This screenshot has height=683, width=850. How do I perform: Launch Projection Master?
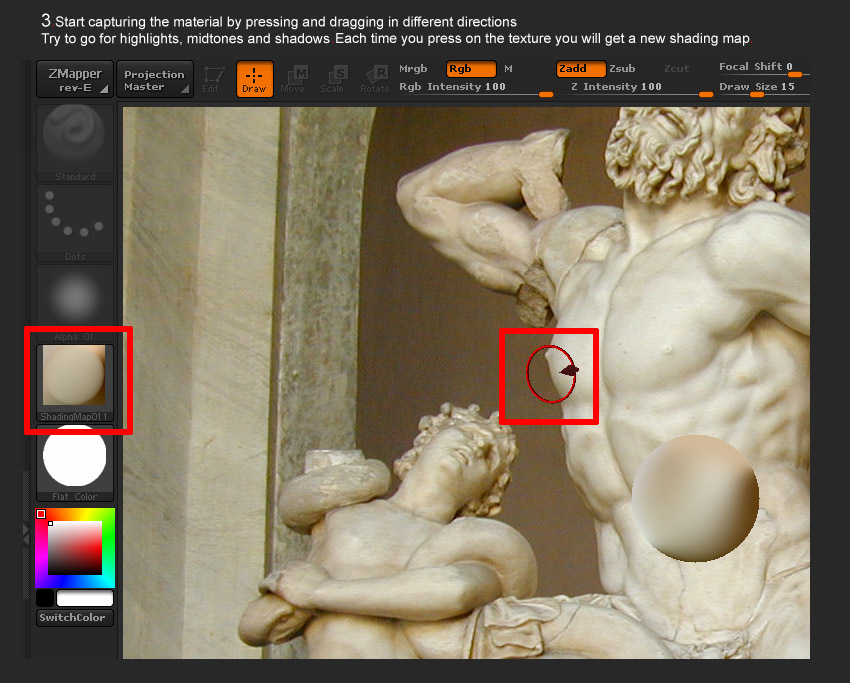155,80
